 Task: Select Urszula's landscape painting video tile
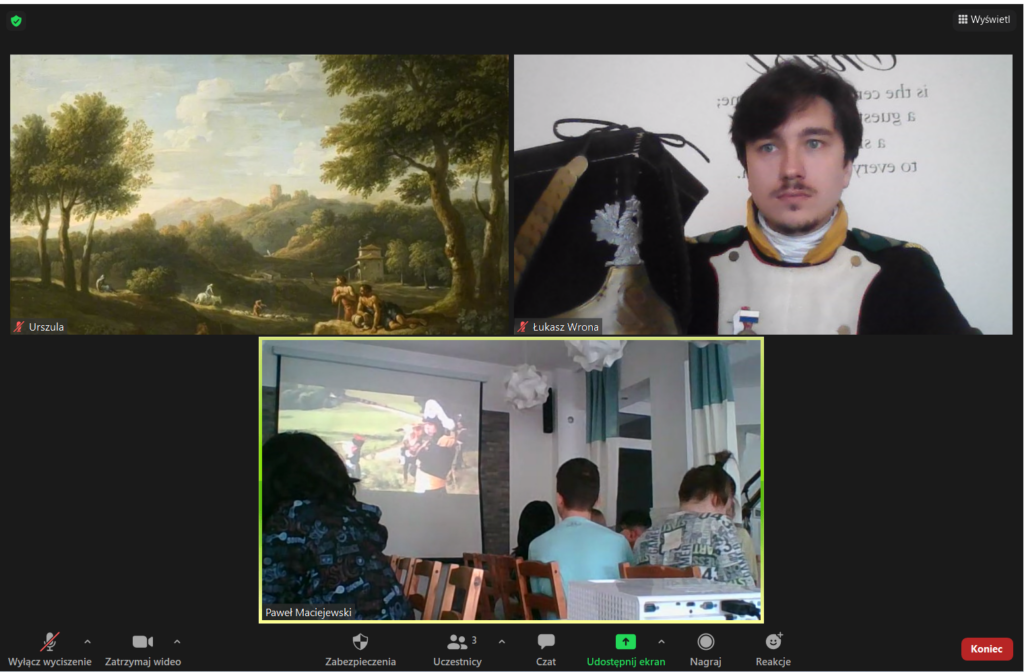(x=259, y=190)
